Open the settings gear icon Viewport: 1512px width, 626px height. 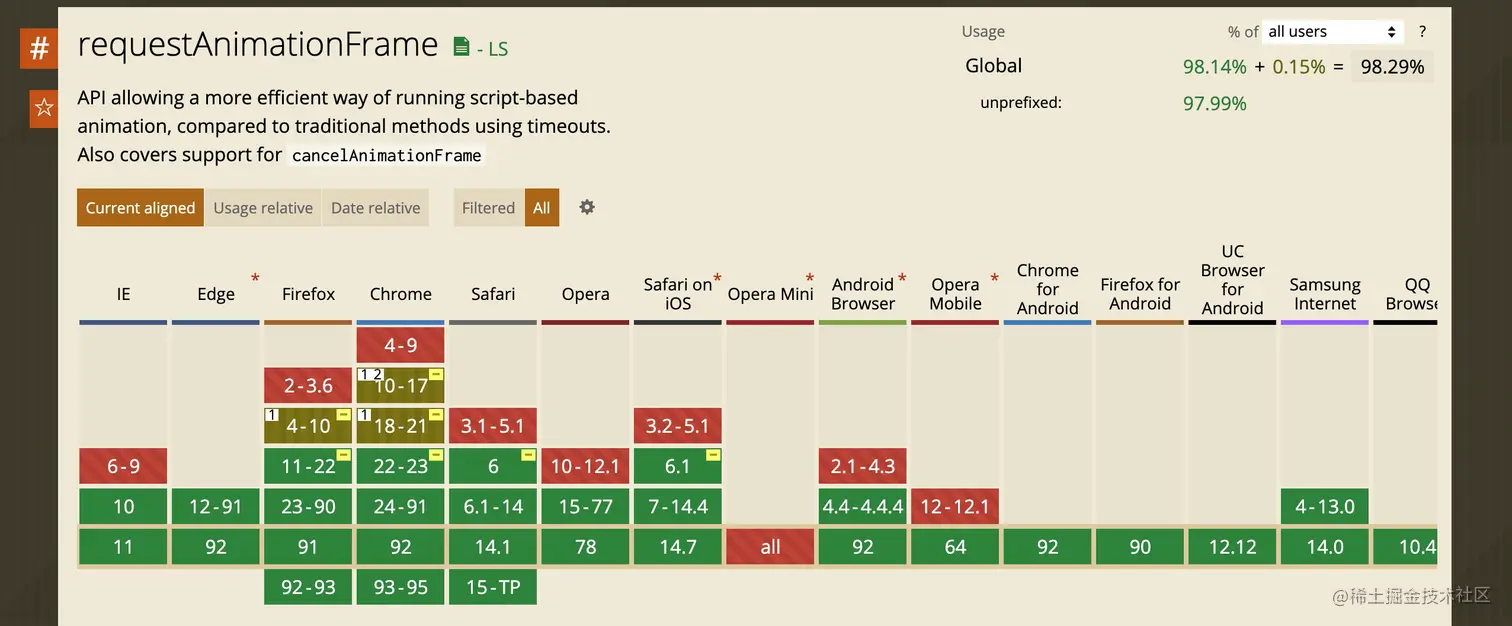pos(587,207)
